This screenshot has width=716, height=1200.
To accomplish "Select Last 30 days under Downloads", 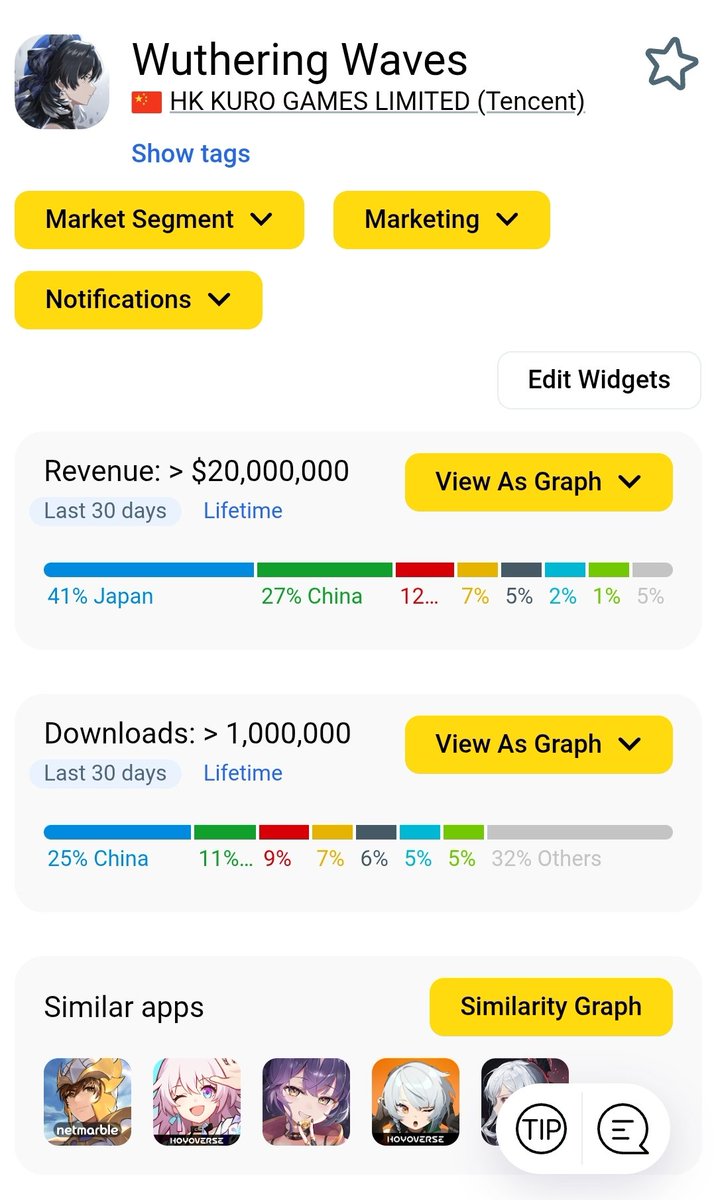I will click(x=105, y=773).
